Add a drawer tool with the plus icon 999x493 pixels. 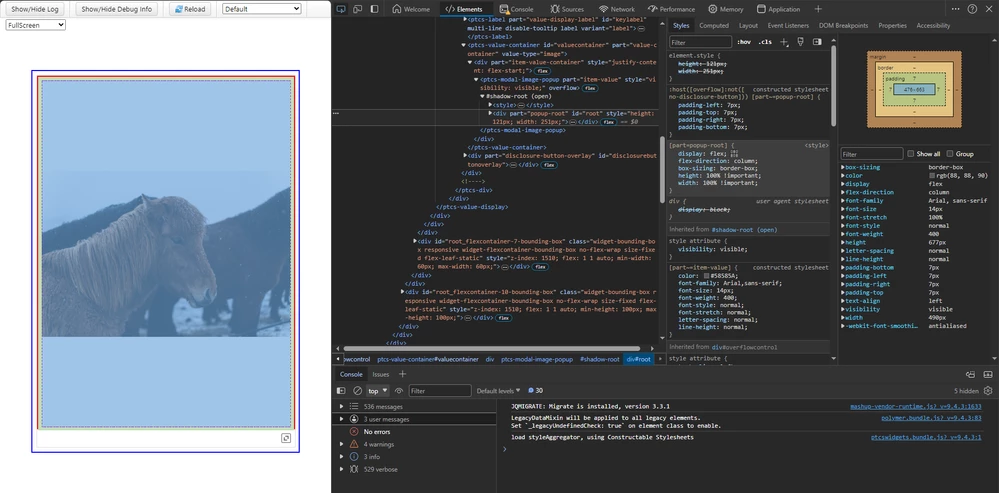[402, 374]
